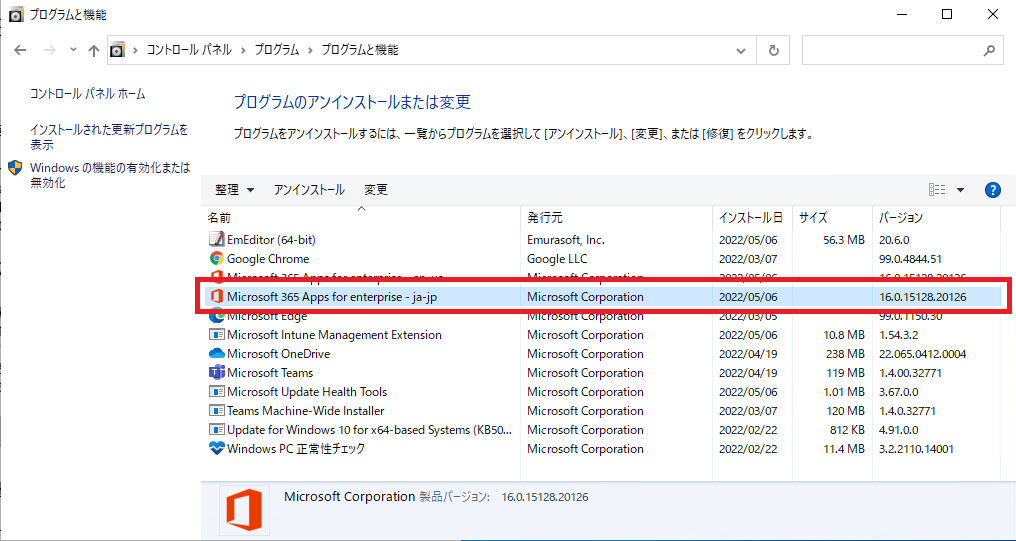Refresh the program list view
1016x541 pixels.
pos(773,50)
